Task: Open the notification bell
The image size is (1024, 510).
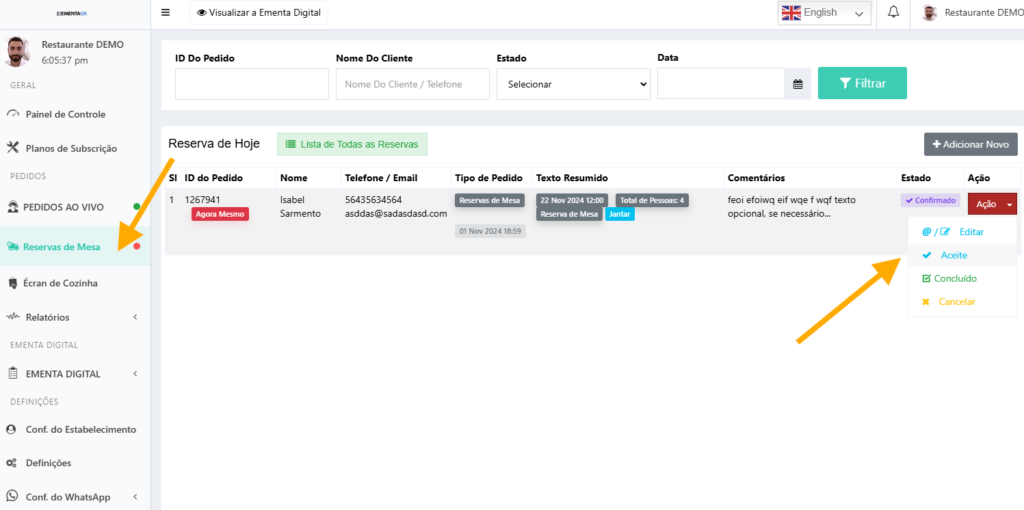Action: click(893, 12)
